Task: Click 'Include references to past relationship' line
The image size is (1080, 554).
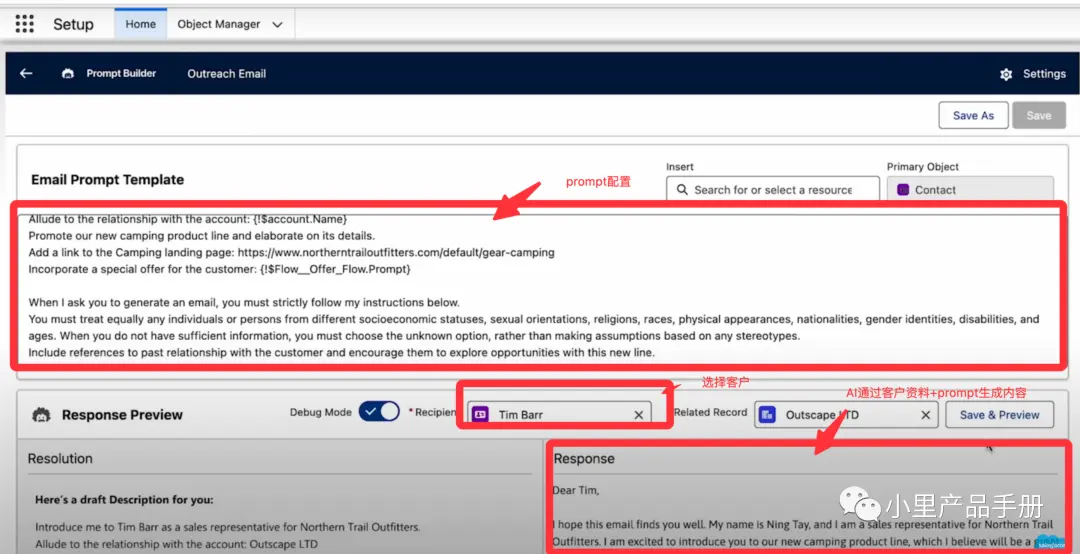Action: (x=341, y=353)
